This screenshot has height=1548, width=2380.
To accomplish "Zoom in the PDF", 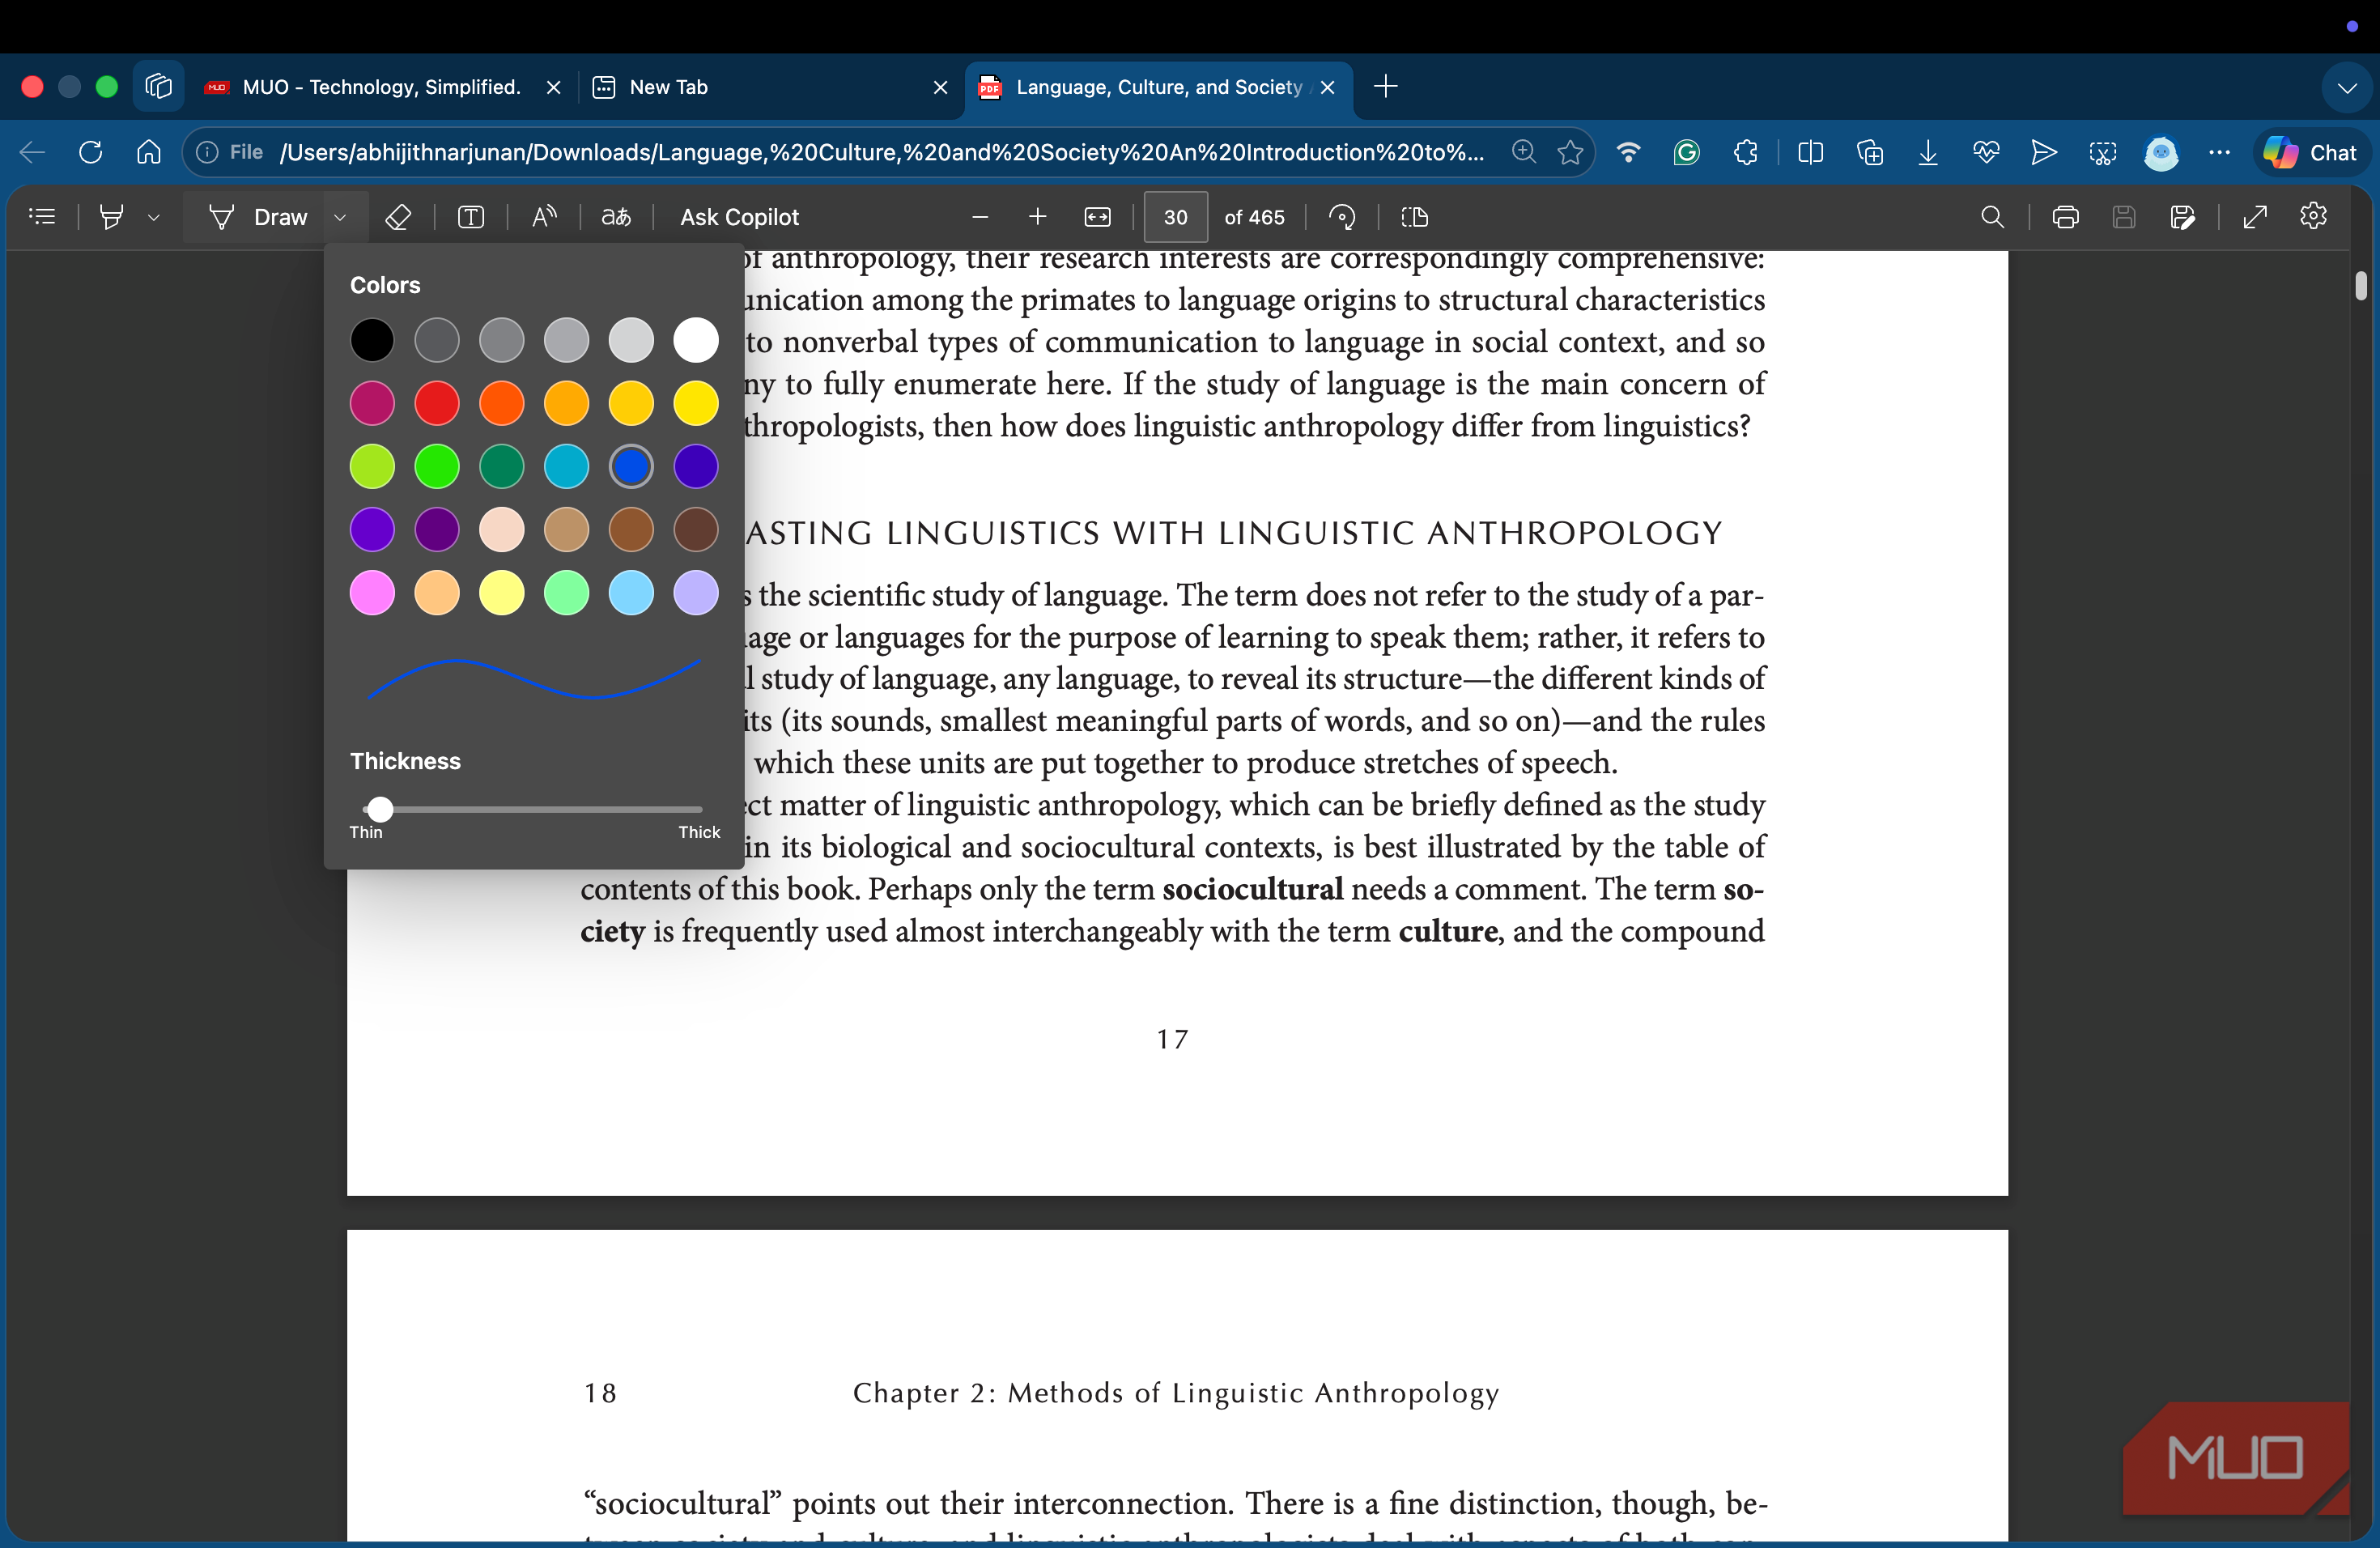I will pos(1038,216).
